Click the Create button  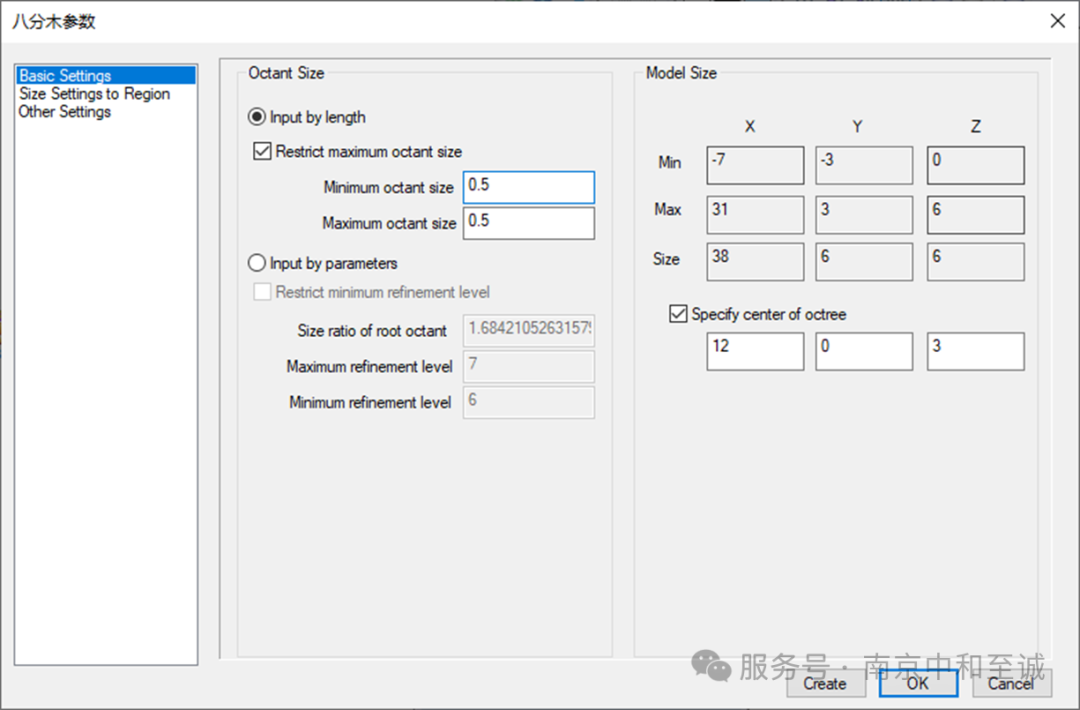(826, 683)
